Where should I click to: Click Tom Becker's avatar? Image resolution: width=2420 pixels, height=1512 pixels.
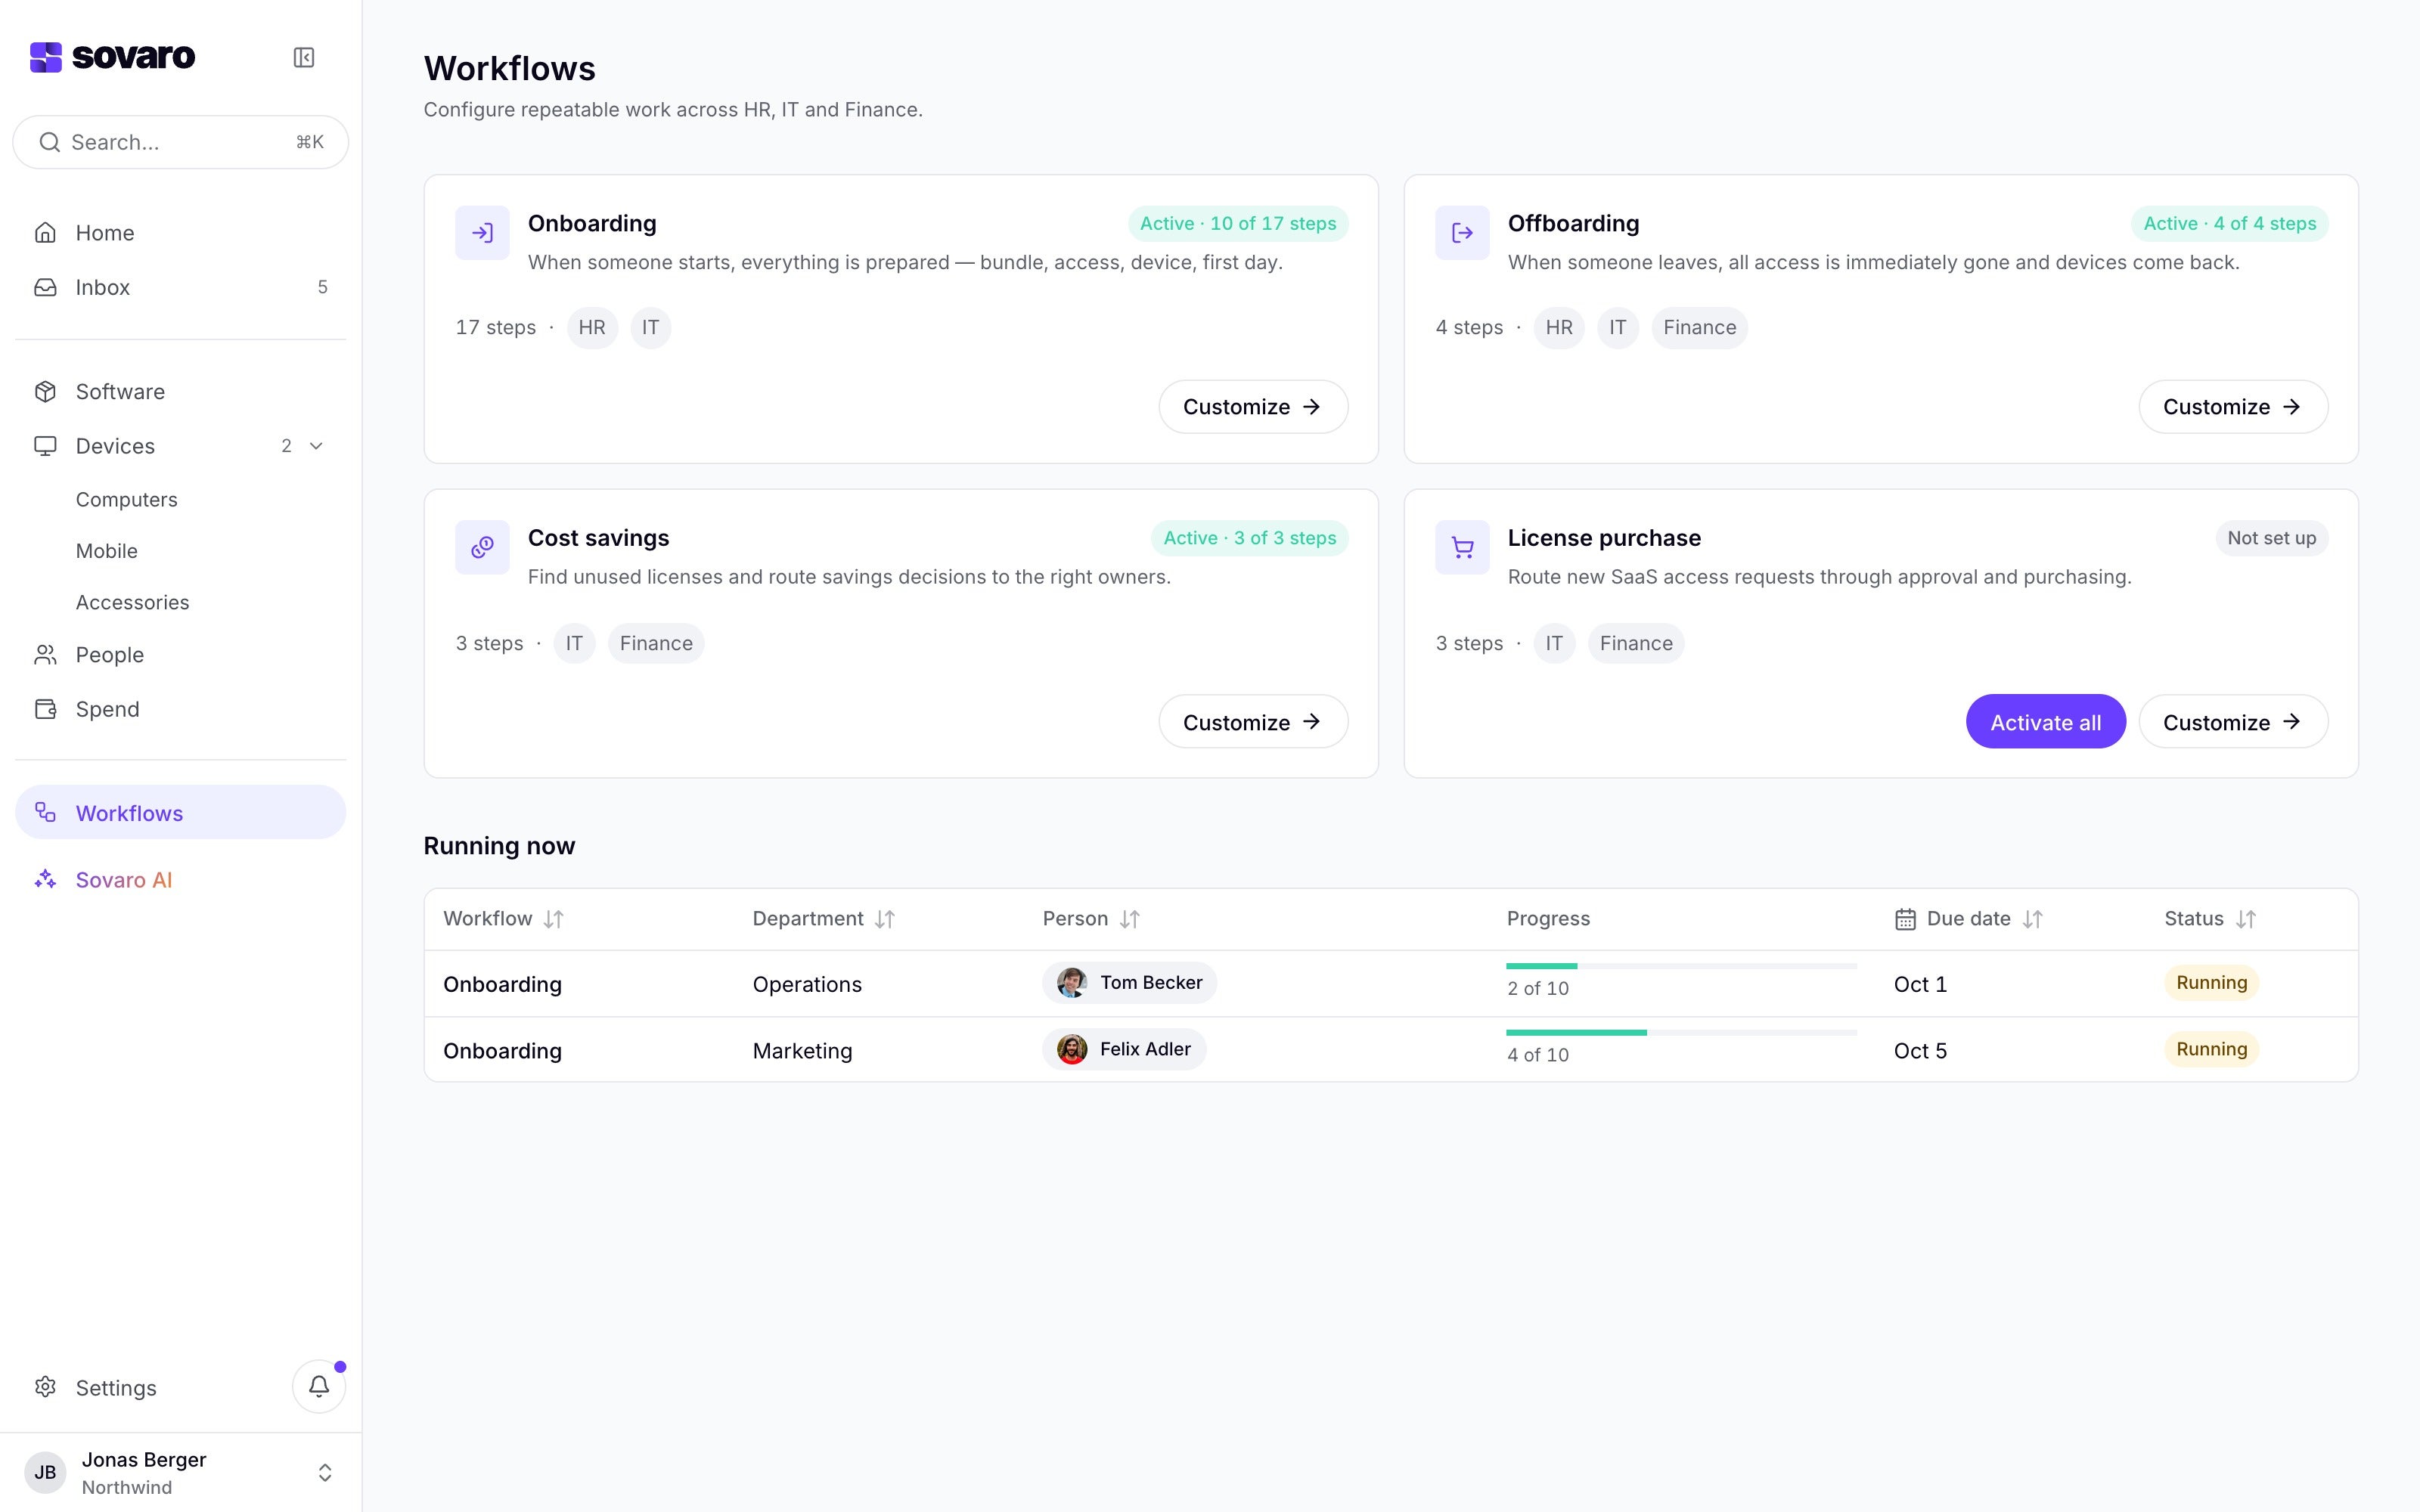[x=1072, y=983]
